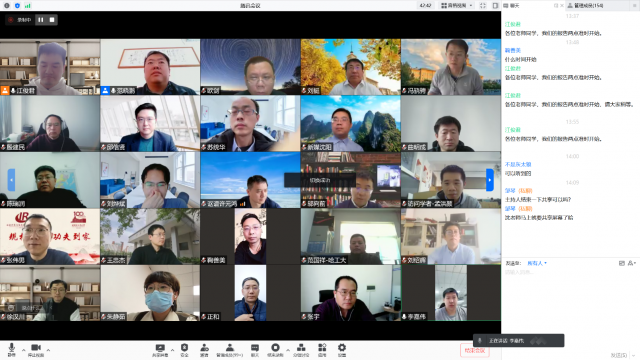
Task: Stop video with the camera icon
Action: tap(36, 348)
